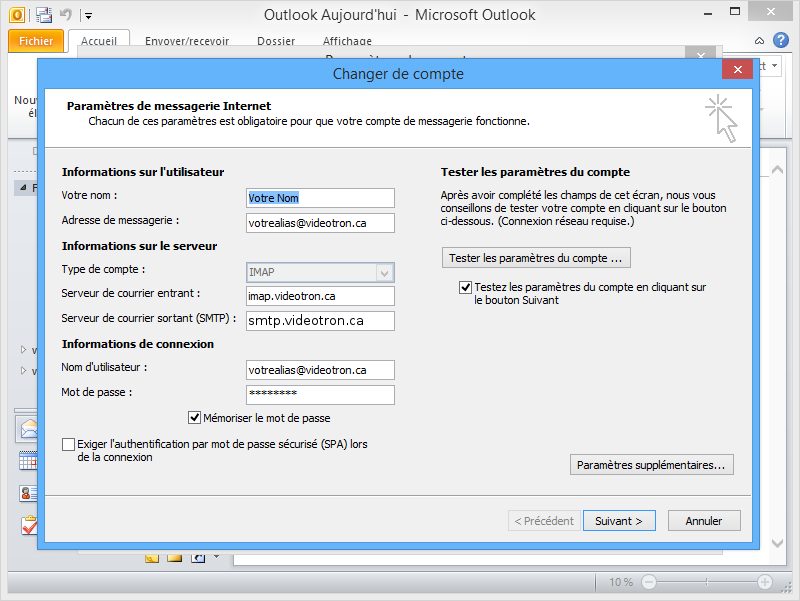Click the scroll up arrow in Outlook main window
This screenshot has width=800, height=601.
[778, 170]
